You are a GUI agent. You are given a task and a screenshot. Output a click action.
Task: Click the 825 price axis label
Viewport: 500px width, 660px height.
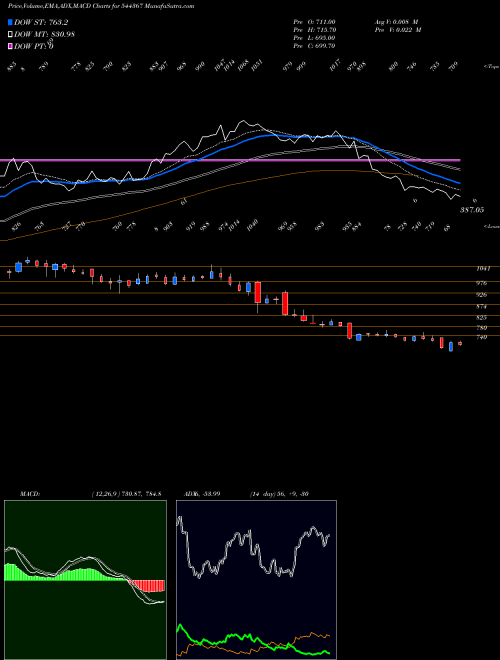pos(481,318)
